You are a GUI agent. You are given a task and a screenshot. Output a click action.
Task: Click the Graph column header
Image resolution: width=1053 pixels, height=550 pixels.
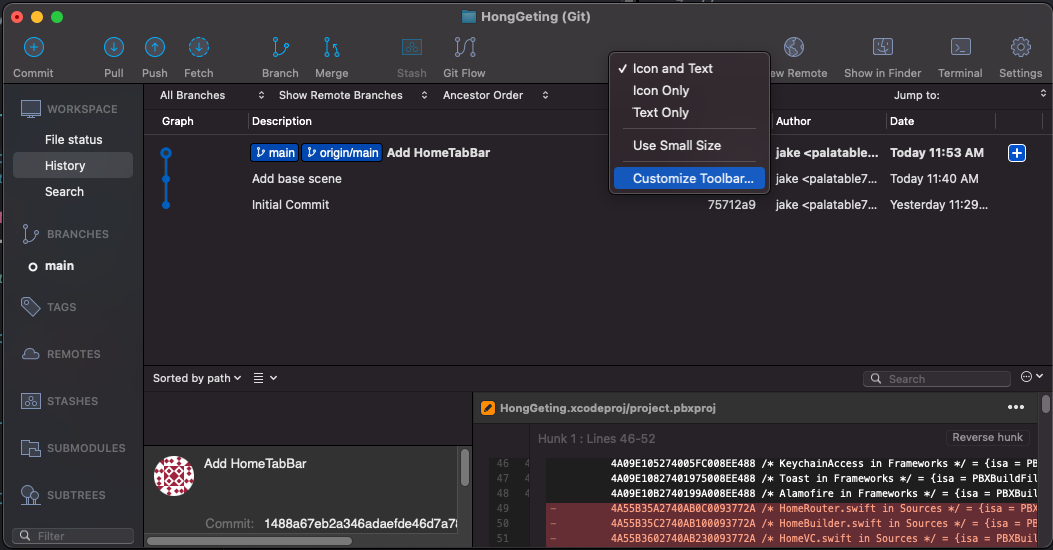[x=177, y=122]
